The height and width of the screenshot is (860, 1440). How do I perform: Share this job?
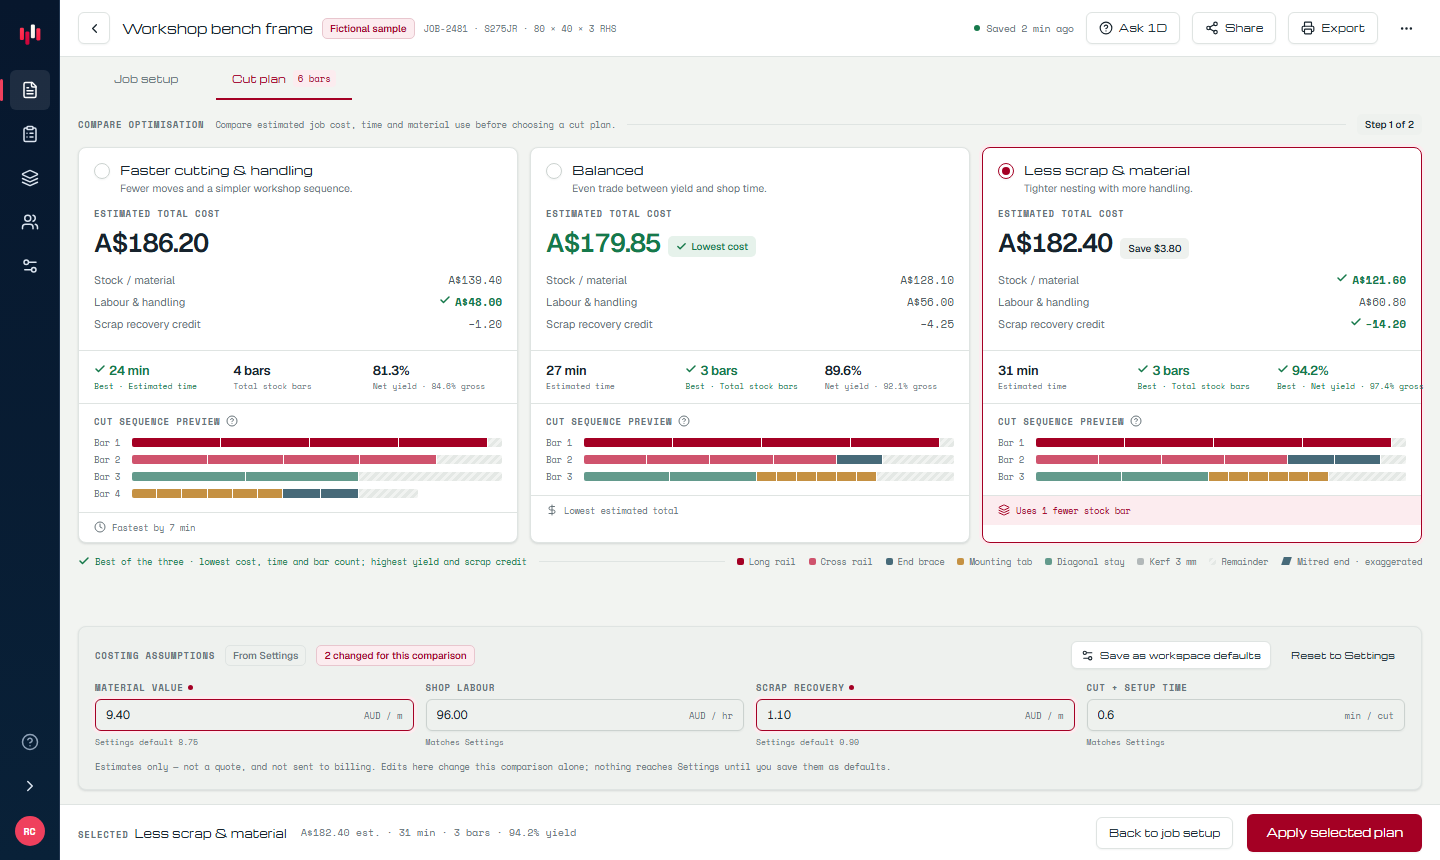[x=1234, y=28]
